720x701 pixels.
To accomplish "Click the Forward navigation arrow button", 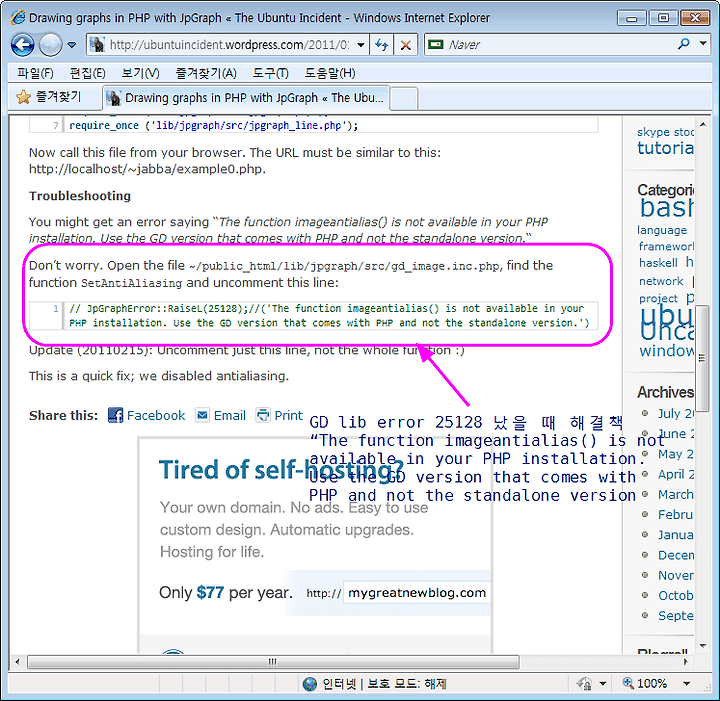I will tap(50, 45).
